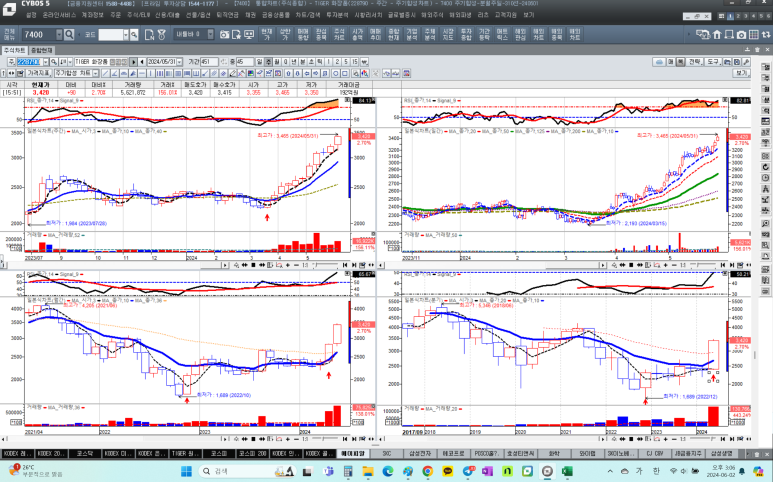Click the cloud icon in chart toolbar
This screenshot has width=773, height=482.
click(659, 62)
